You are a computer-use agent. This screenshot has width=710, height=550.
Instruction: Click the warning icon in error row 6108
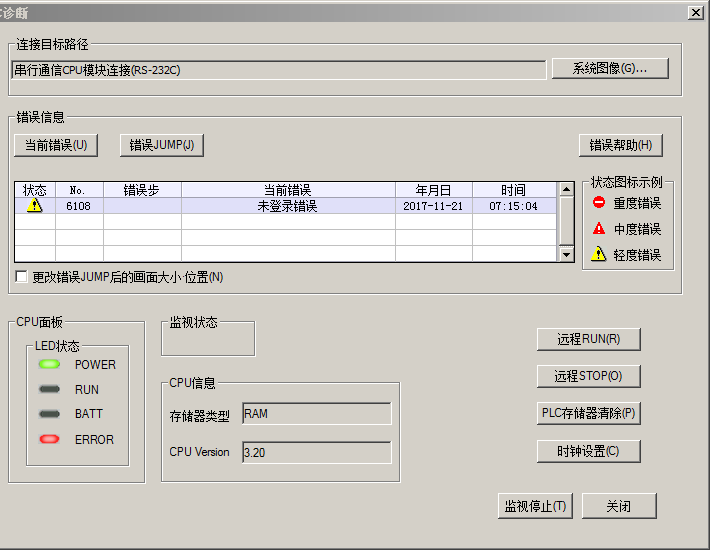(35, 206)
